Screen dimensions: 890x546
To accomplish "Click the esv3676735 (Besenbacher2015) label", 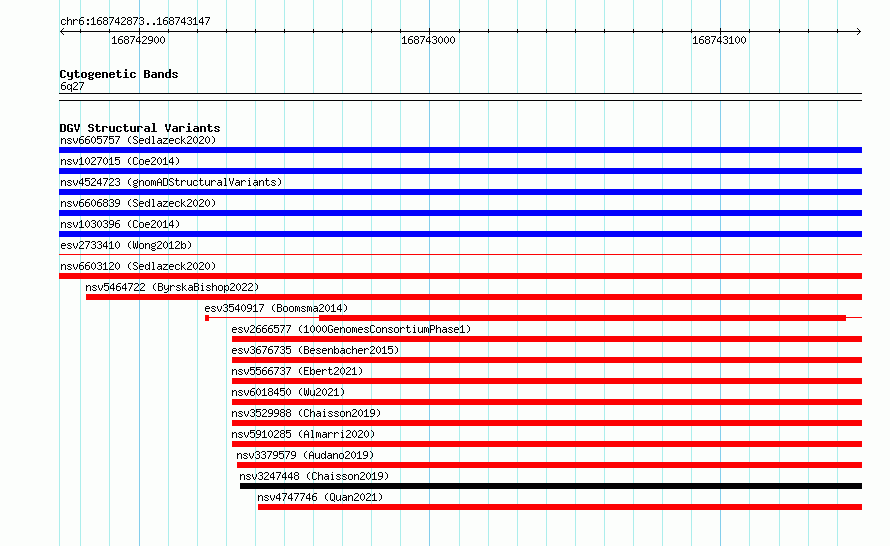I will click(315, 350).
